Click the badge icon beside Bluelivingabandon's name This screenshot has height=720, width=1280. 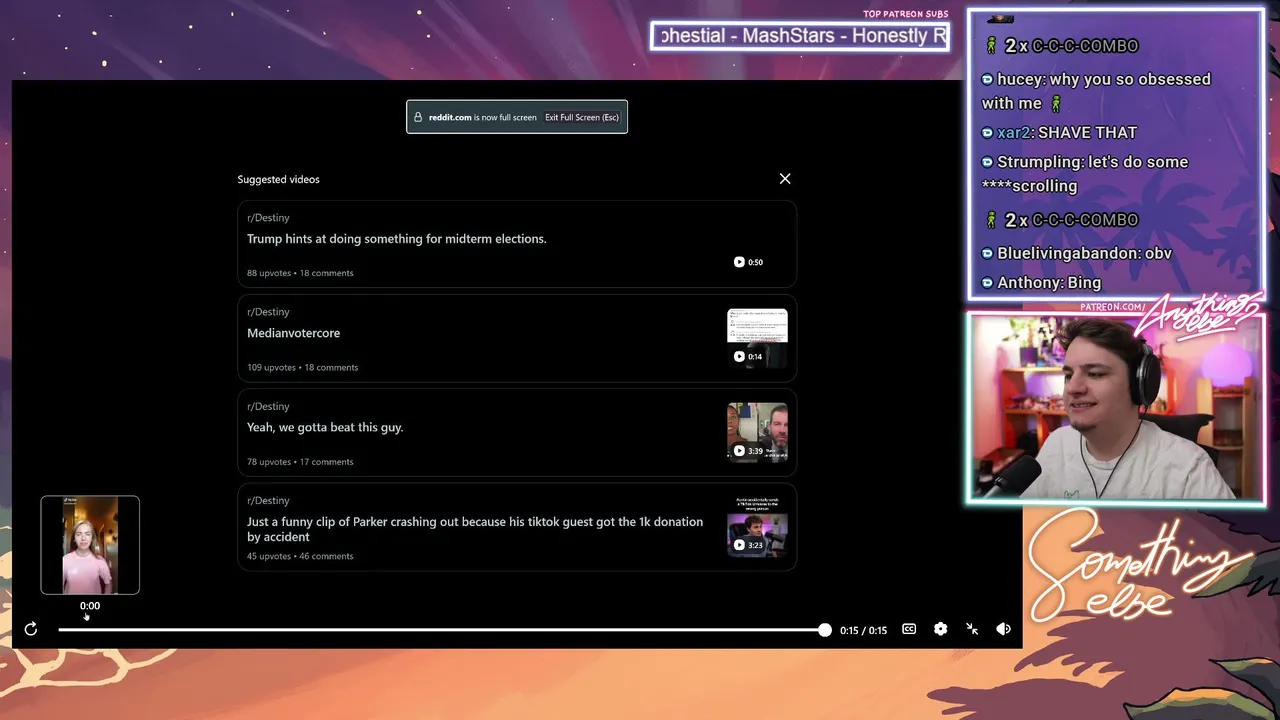(987, 254)
